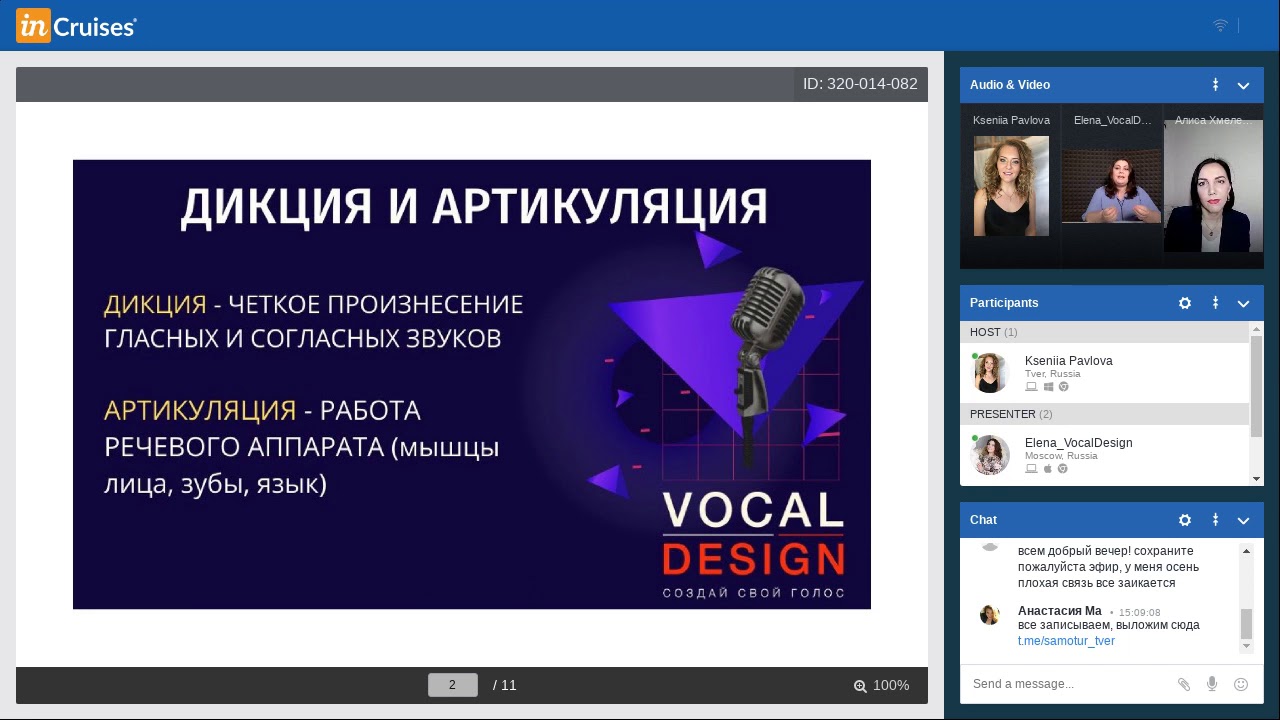This screenshot has width=1280, height=720.
Task: Click the 100% zoom level
Action: coord(891,686)
